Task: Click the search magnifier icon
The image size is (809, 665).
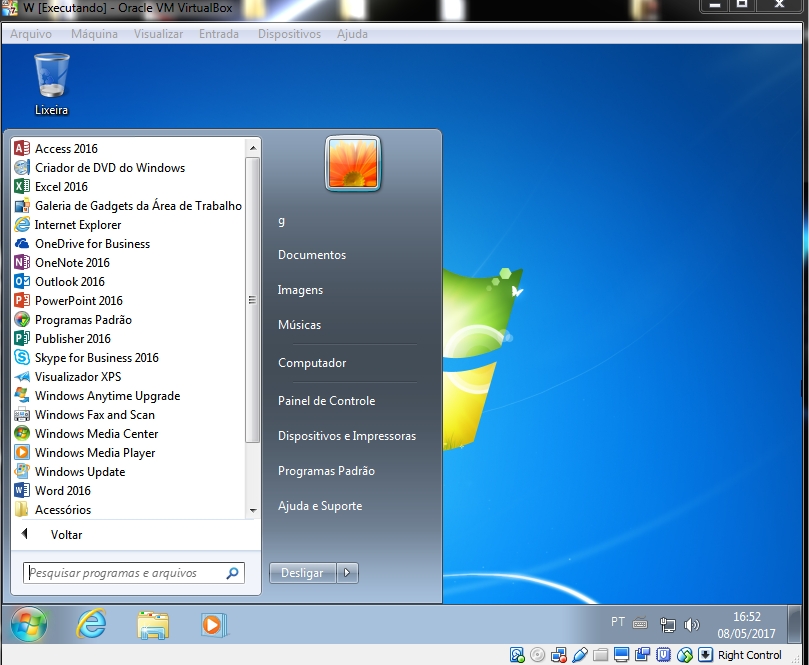Action: (233, 573)
